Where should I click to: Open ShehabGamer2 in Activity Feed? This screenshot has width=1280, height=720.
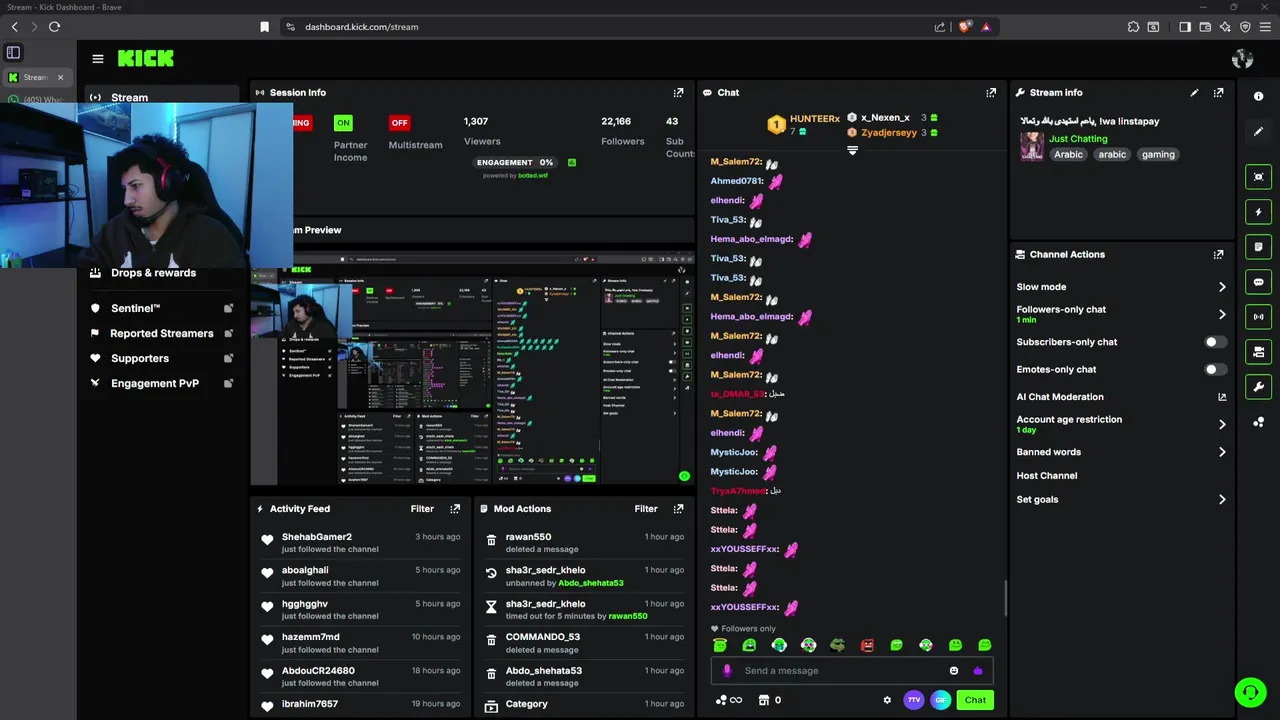click(317, 537)
